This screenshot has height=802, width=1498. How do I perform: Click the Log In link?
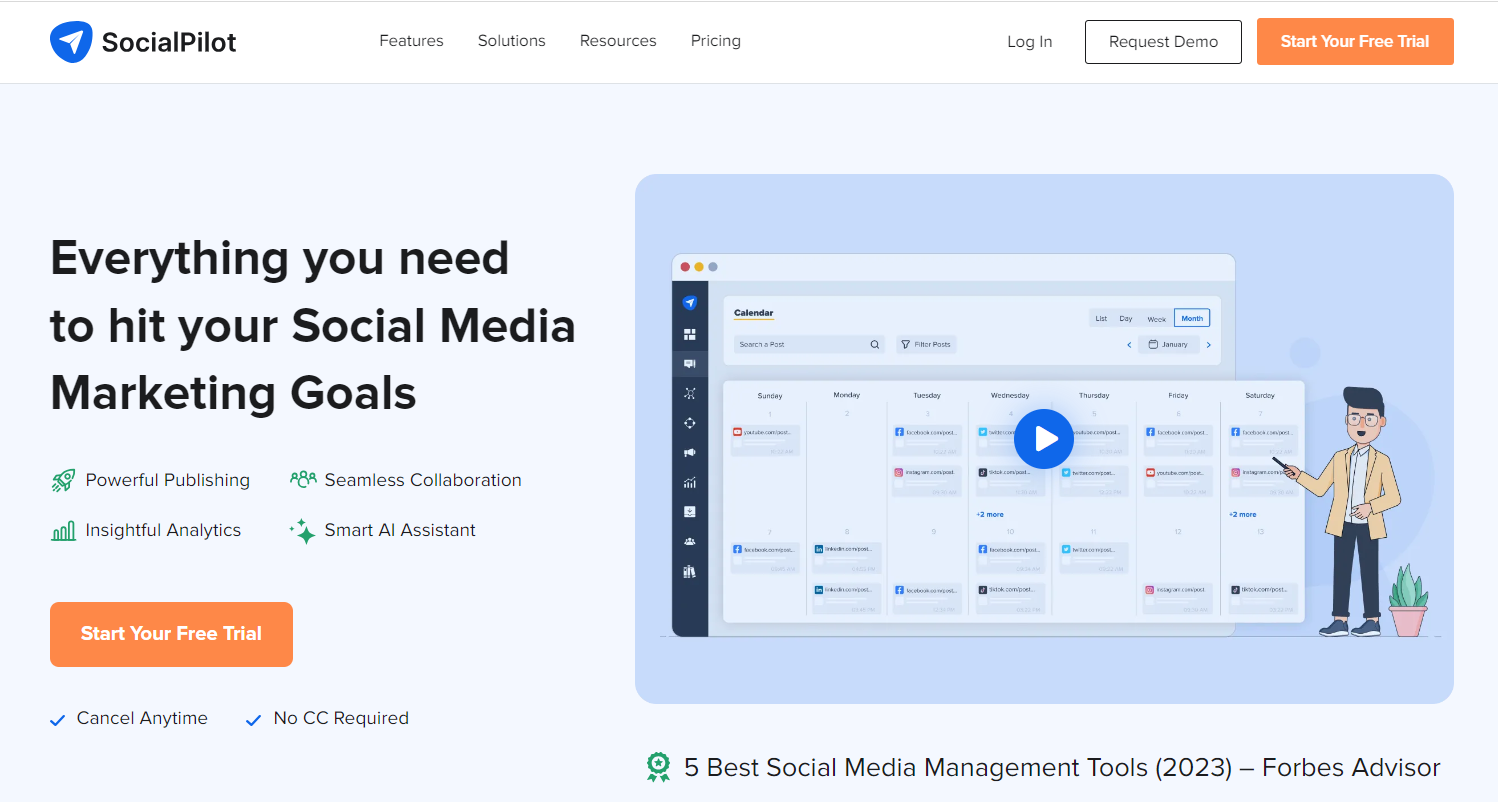(1029, 42)
